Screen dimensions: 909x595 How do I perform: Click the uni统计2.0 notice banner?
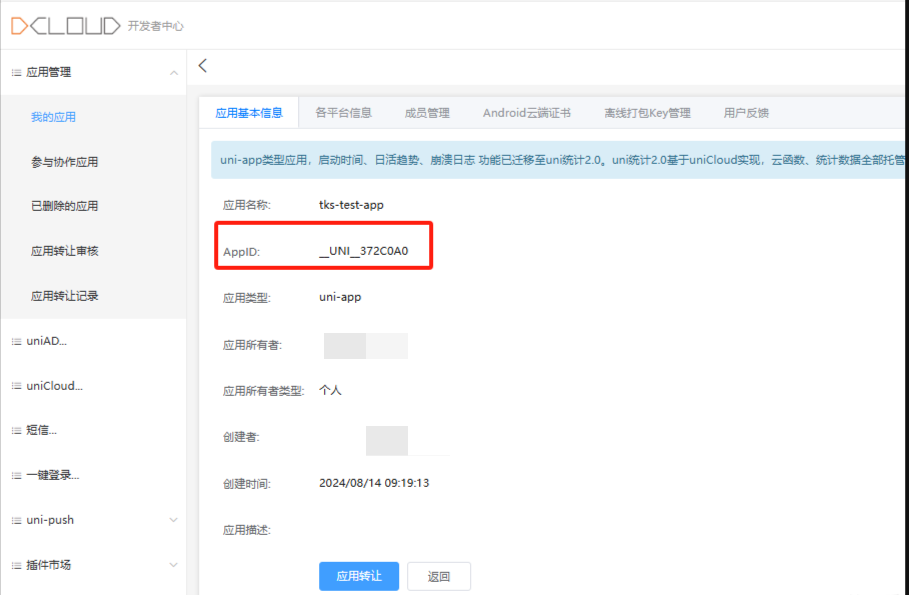558,160
